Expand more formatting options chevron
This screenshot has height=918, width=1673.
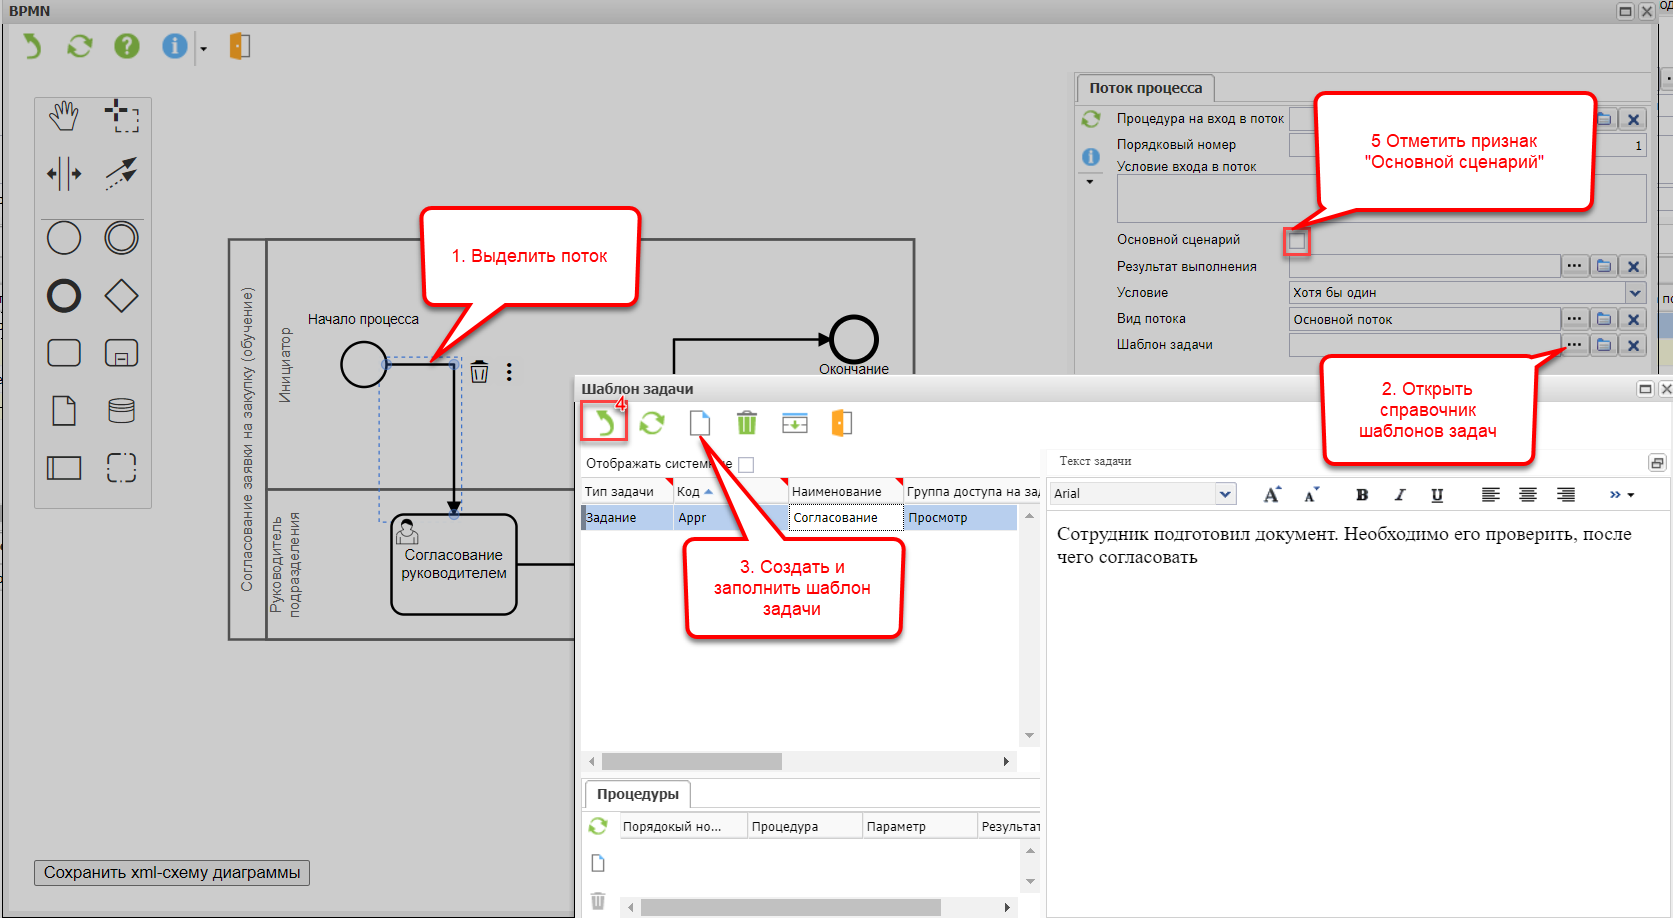(x=1621, y=494)
